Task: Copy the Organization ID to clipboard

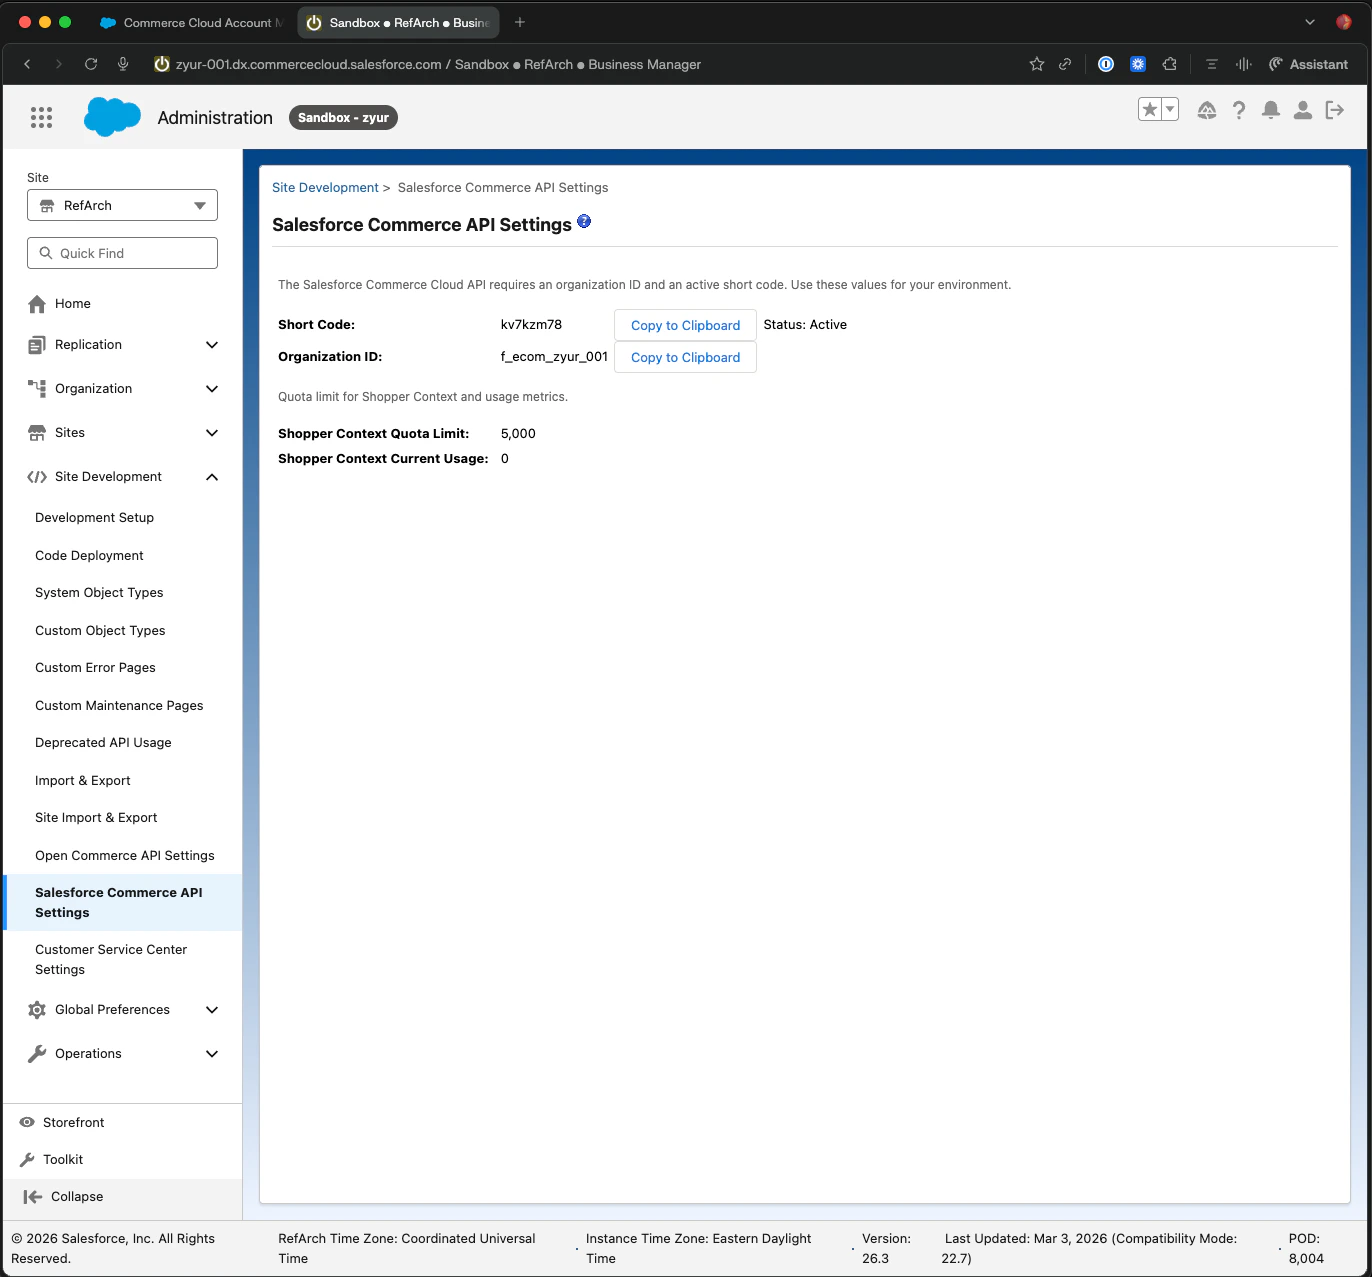Action: point(685,357)
